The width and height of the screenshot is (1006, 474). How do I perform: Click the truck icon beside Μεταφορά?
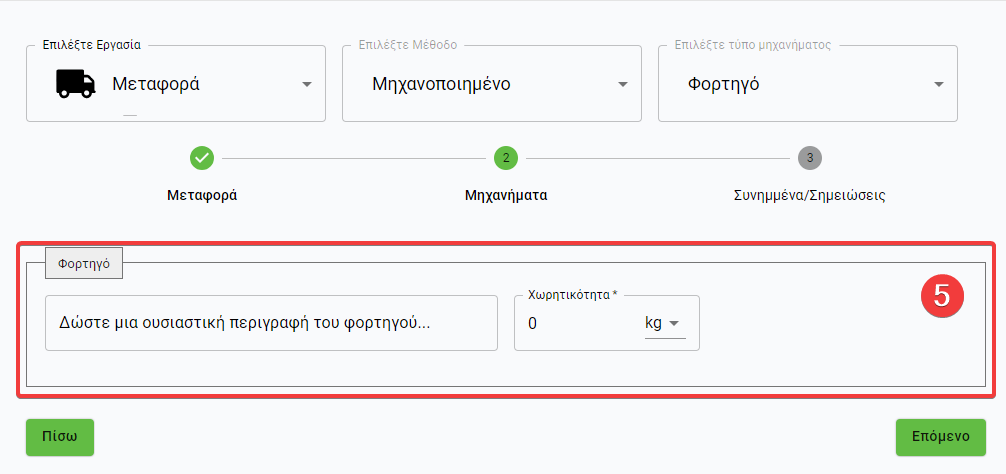[x=75, y=84]
